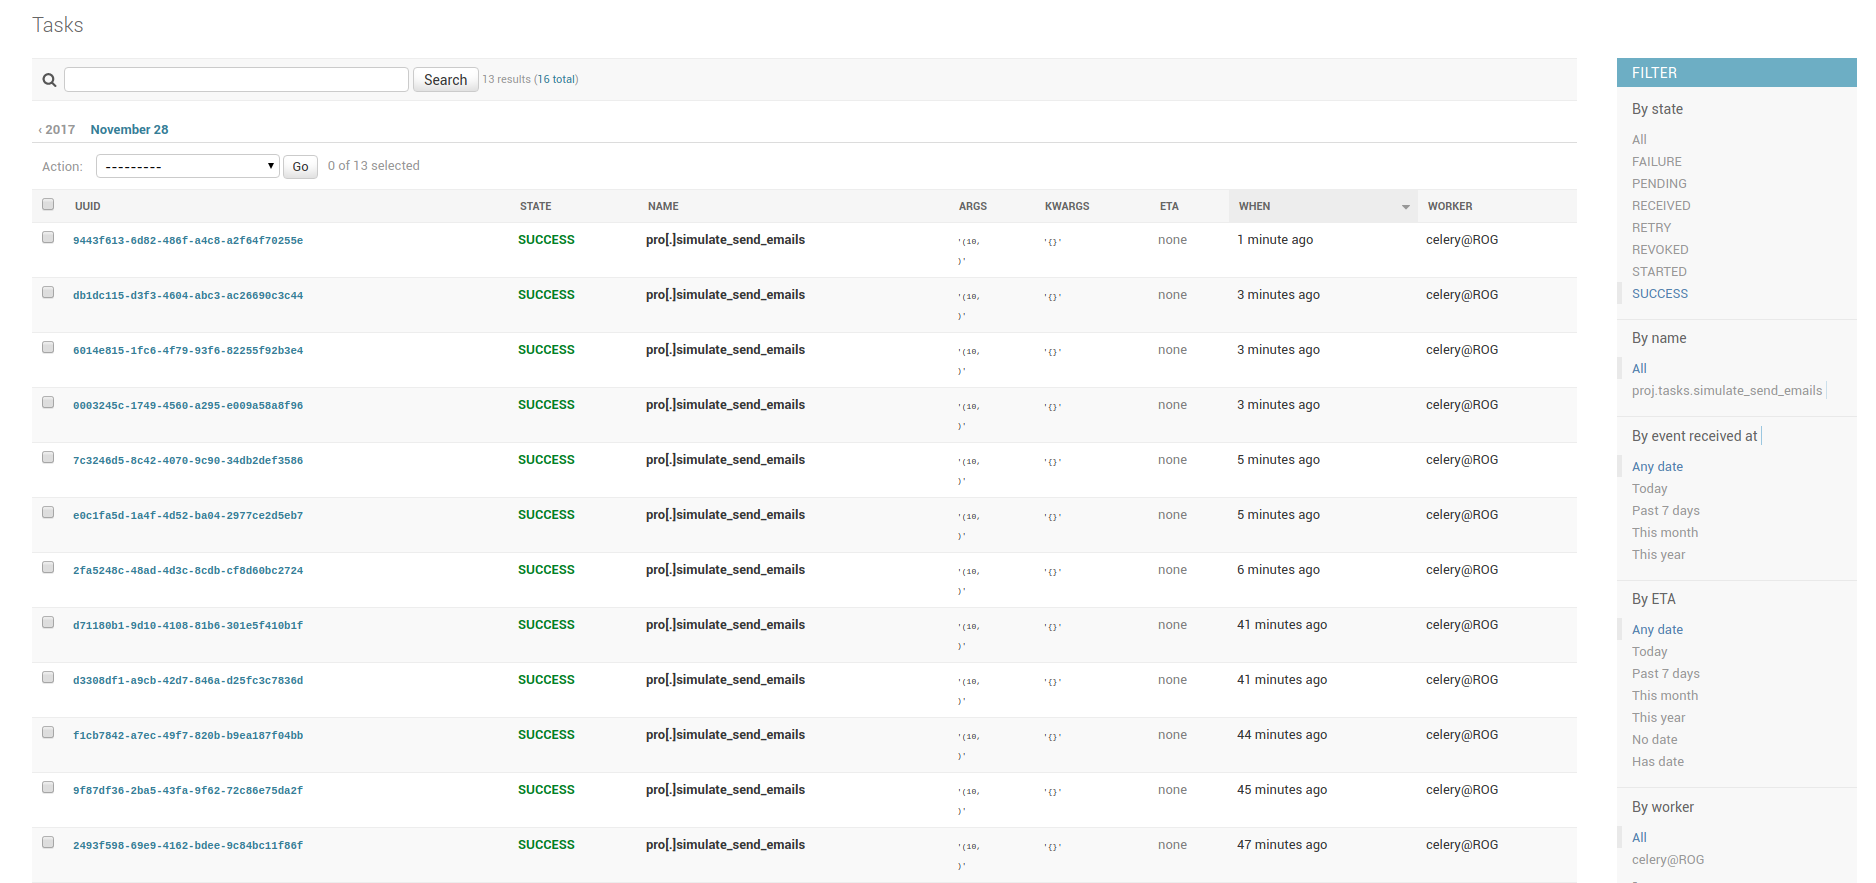
Task: Check the box for task 0003245c
Action: (48, 402)
